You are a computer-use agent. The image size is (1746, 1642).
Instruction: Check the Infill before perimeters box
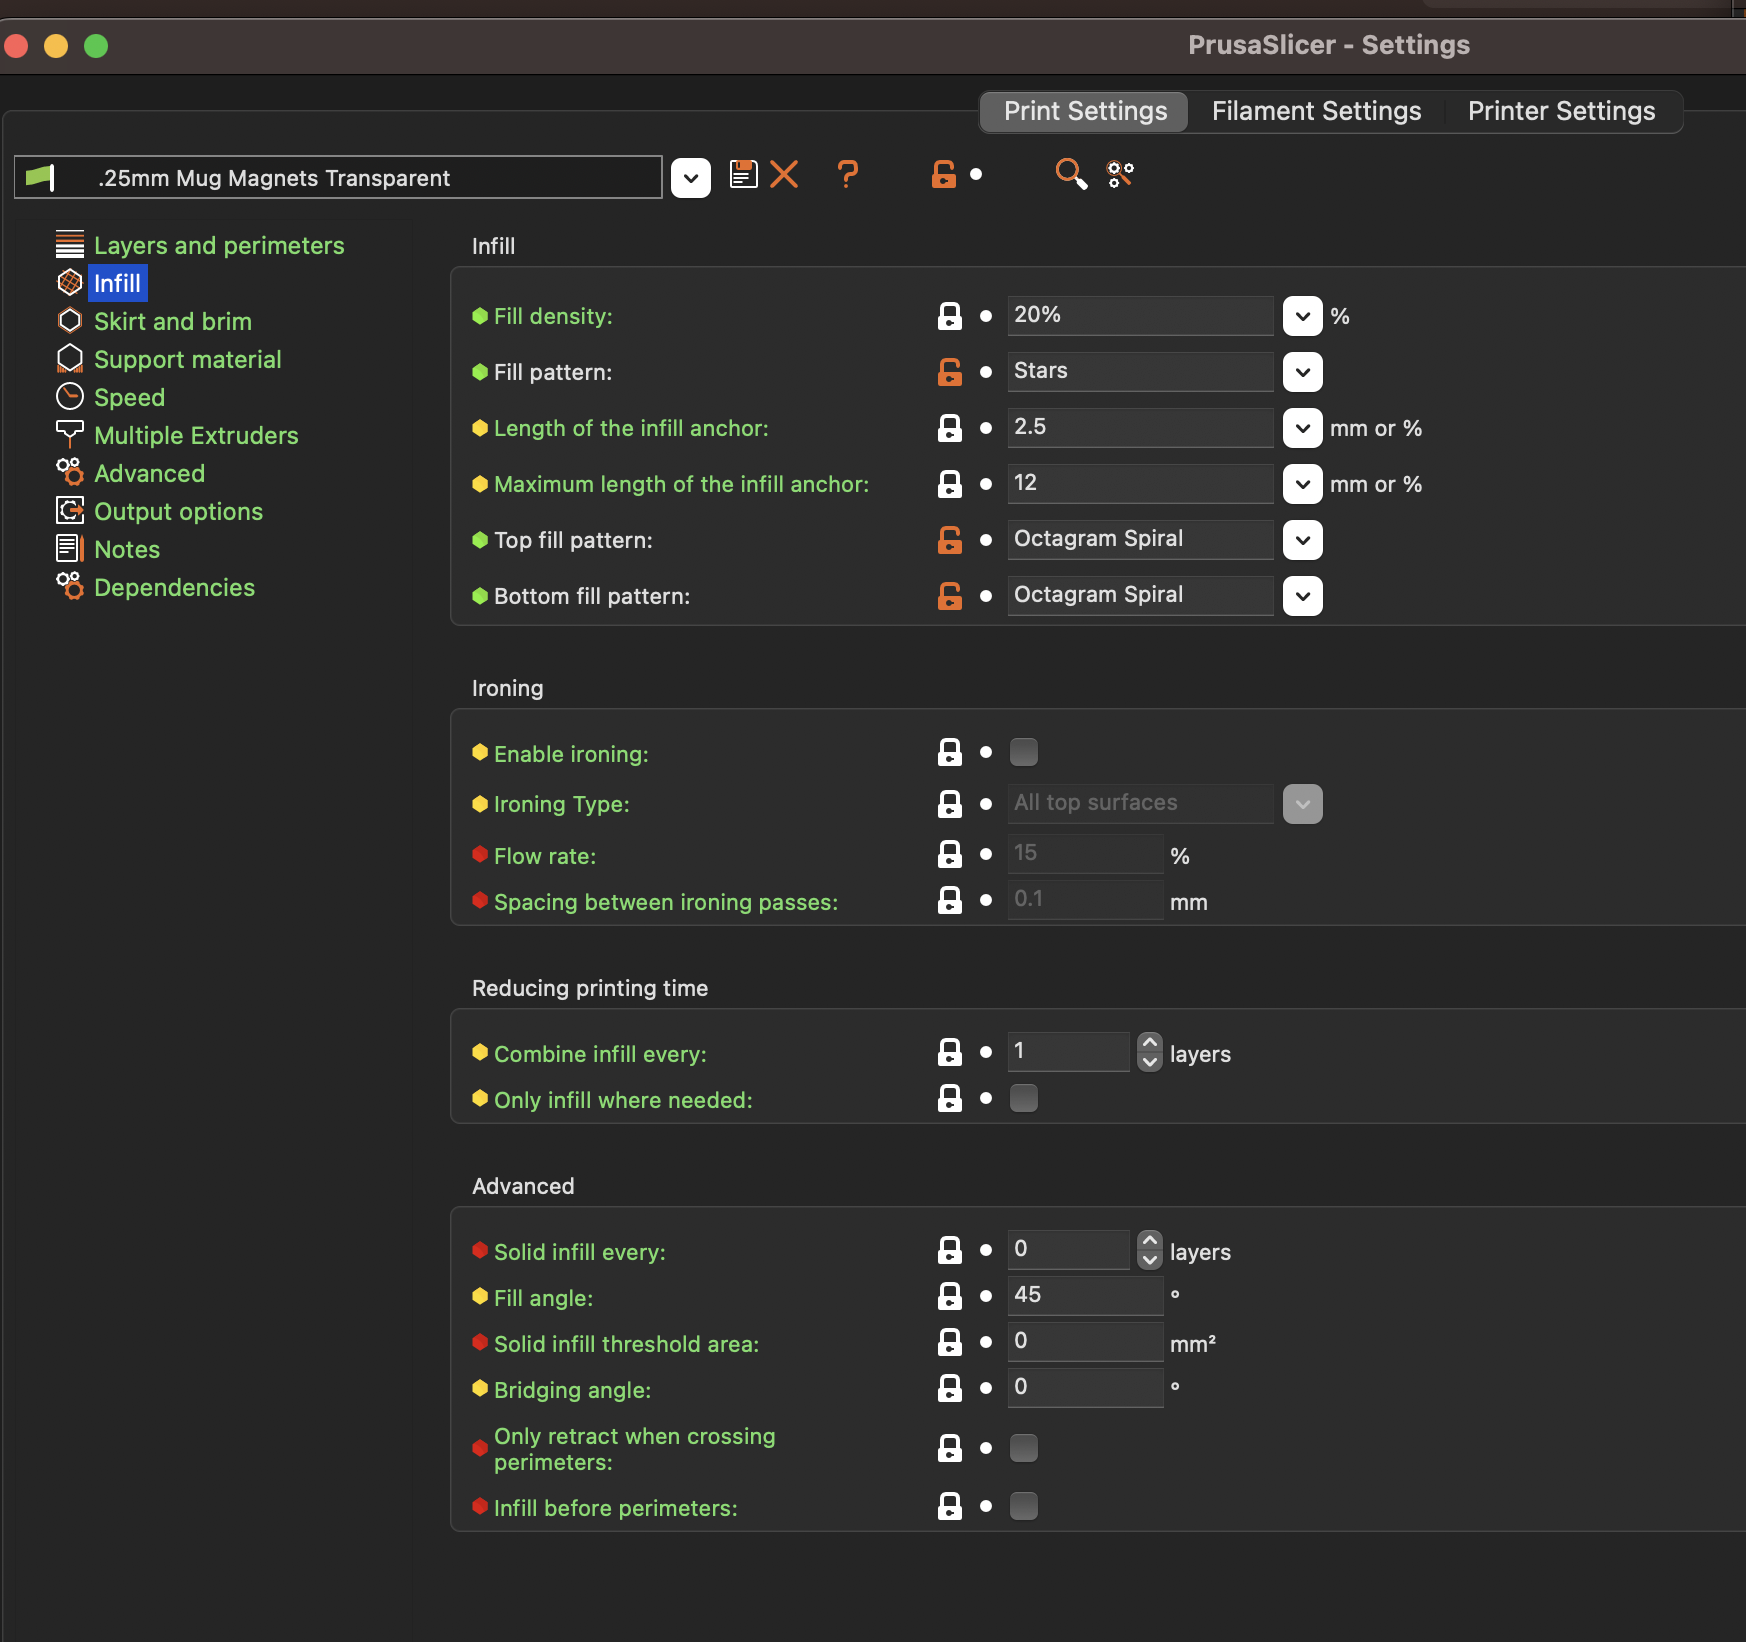pos(1024,1506)
